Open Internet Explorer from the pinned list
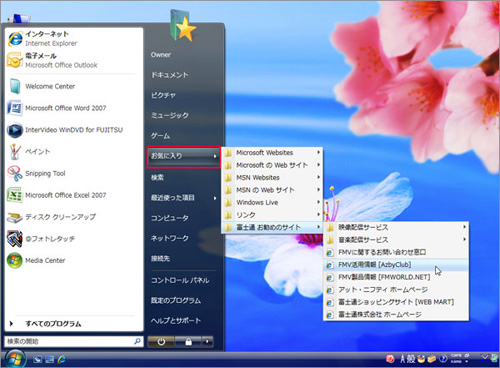This screenshot has height=368, width=500. pyautogui.click(x=74, y=39)
